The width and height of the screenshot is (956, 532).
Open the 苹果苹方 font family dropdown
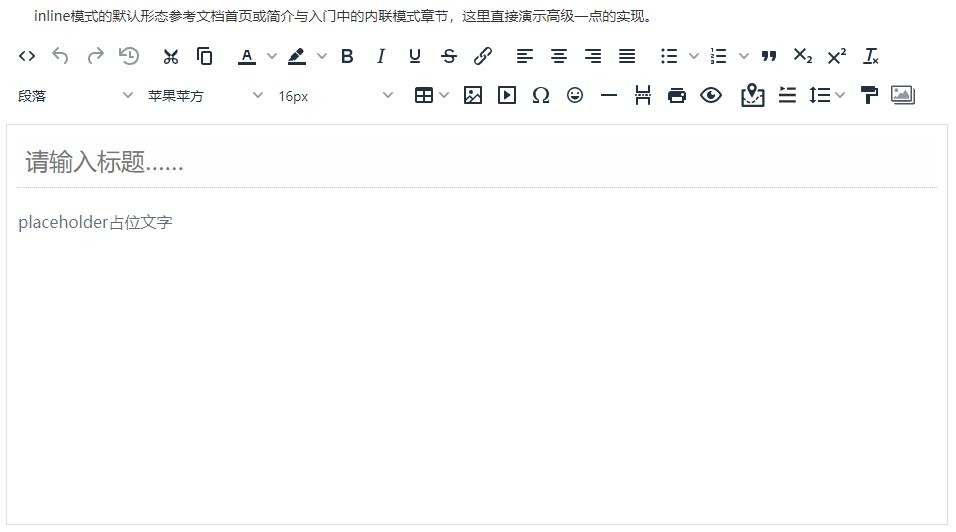(205, 96)
